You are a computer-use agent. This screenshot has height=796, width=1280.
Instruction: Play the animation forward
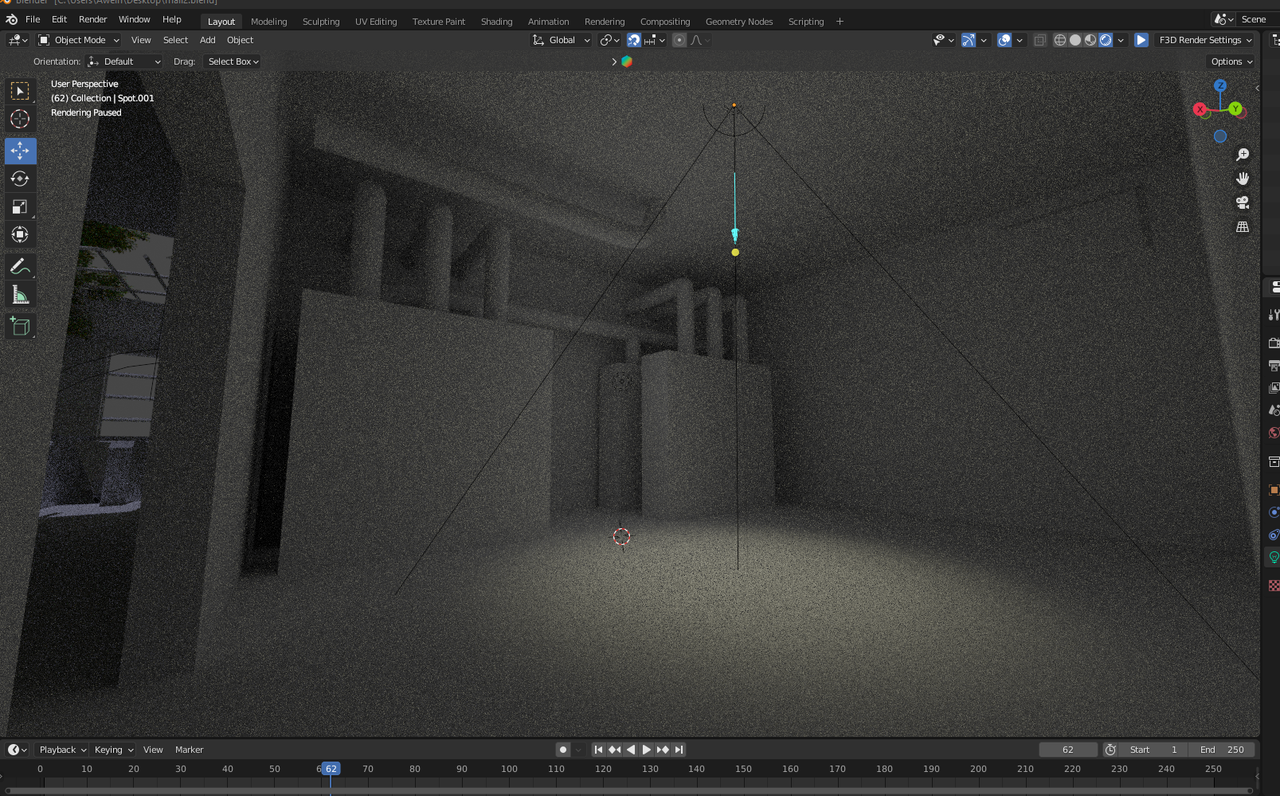coord(647,749)
